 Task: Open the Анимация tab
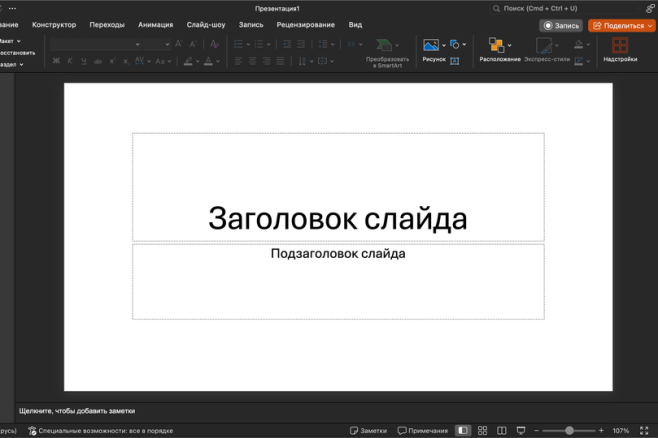point(156,25)
